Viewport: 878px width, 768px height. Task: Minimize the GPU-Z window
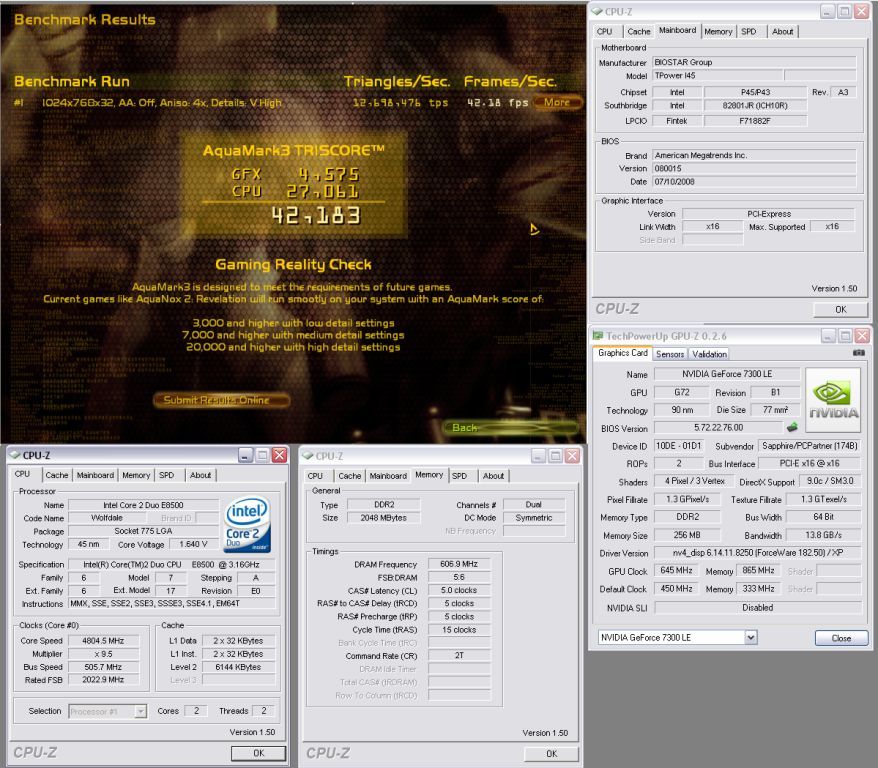click(828, 336)
